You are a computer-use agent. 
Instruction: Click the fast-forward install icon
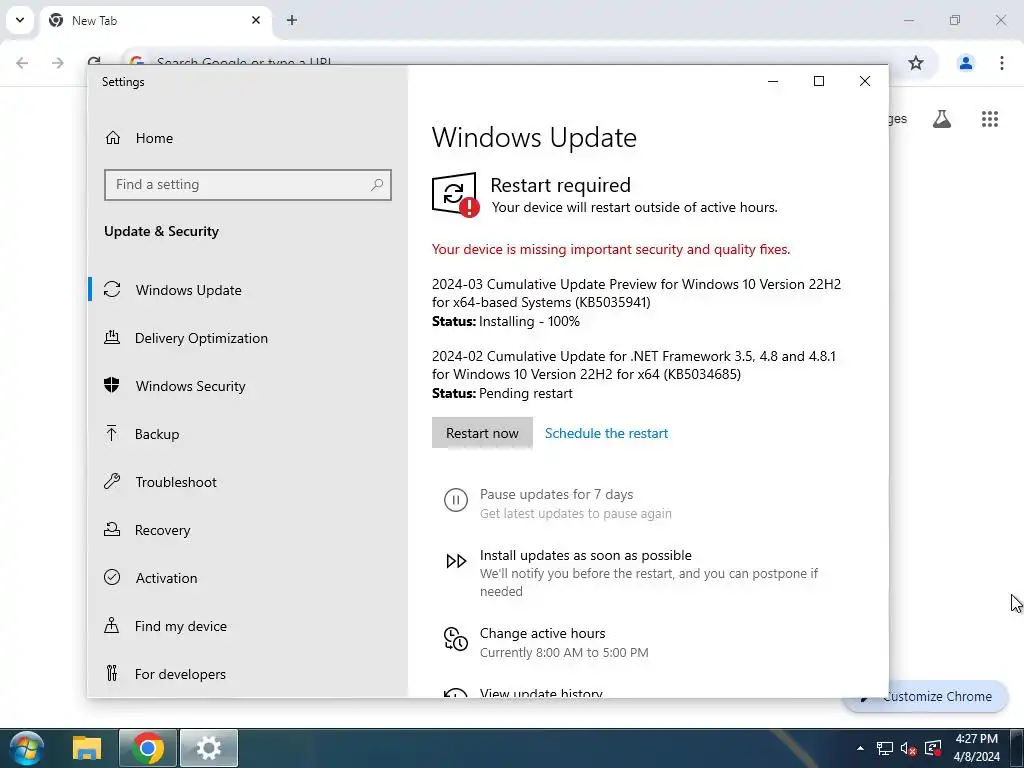point(456,561)
